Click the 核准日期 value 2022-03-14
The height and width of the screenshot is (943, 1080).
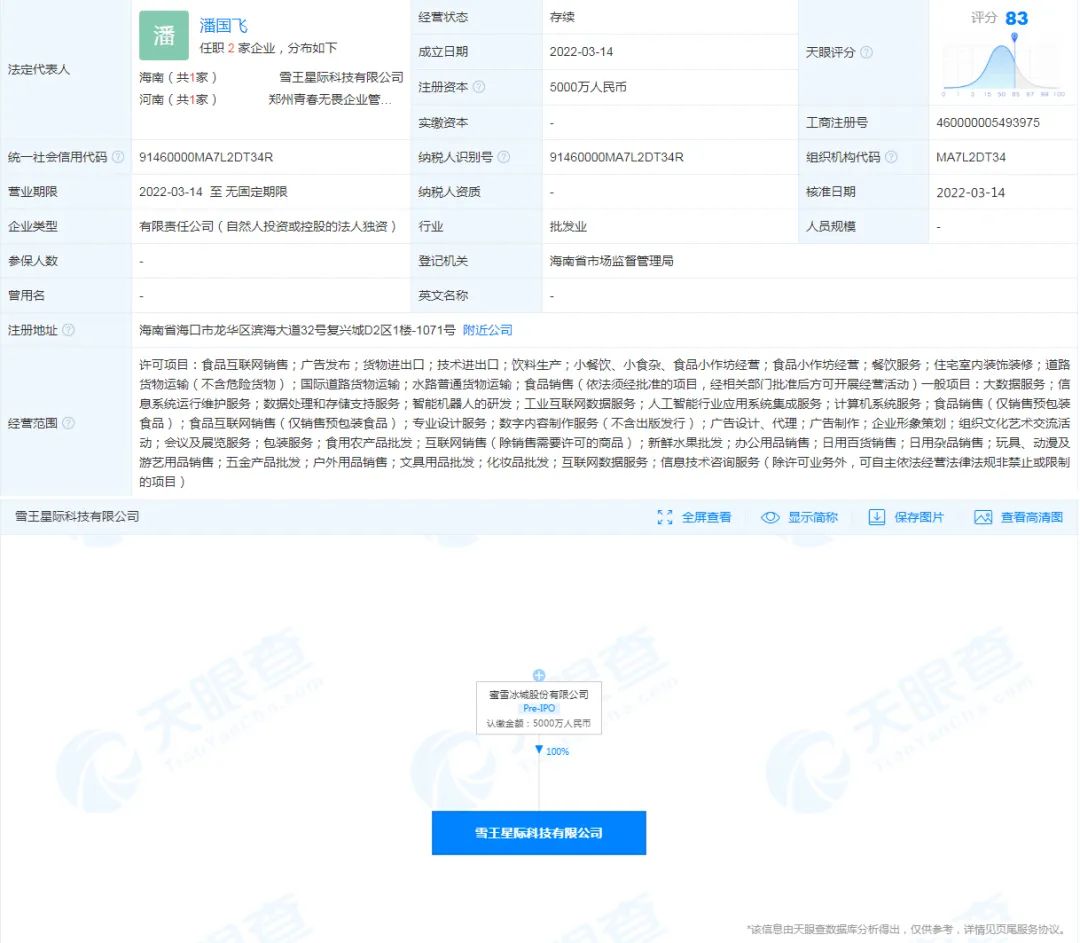970,192
